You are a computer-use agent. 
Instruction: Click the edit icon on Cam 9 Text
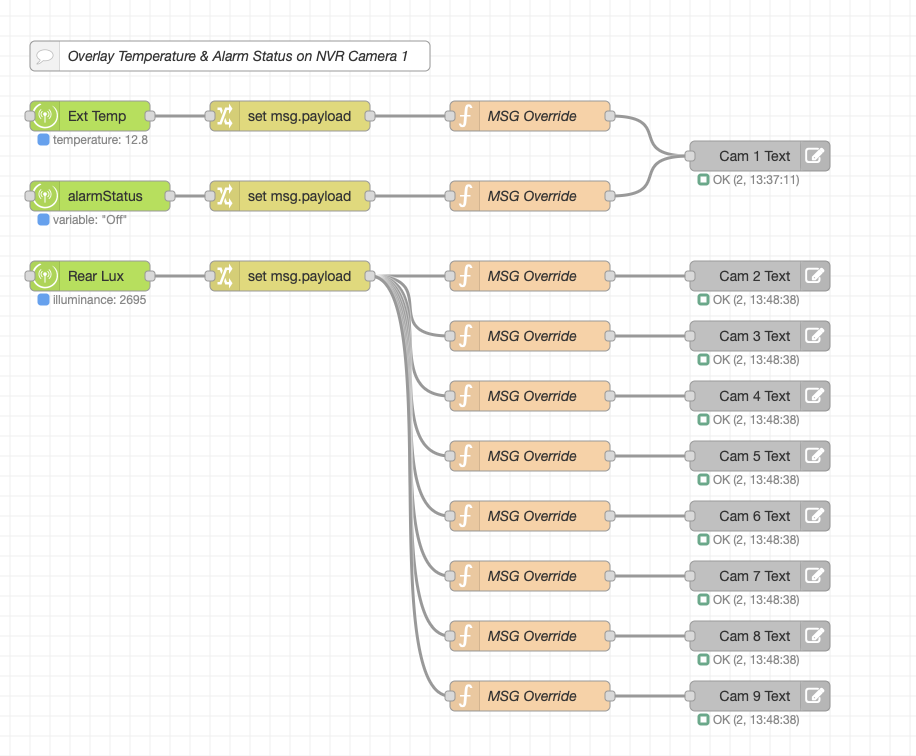(815, 696)
